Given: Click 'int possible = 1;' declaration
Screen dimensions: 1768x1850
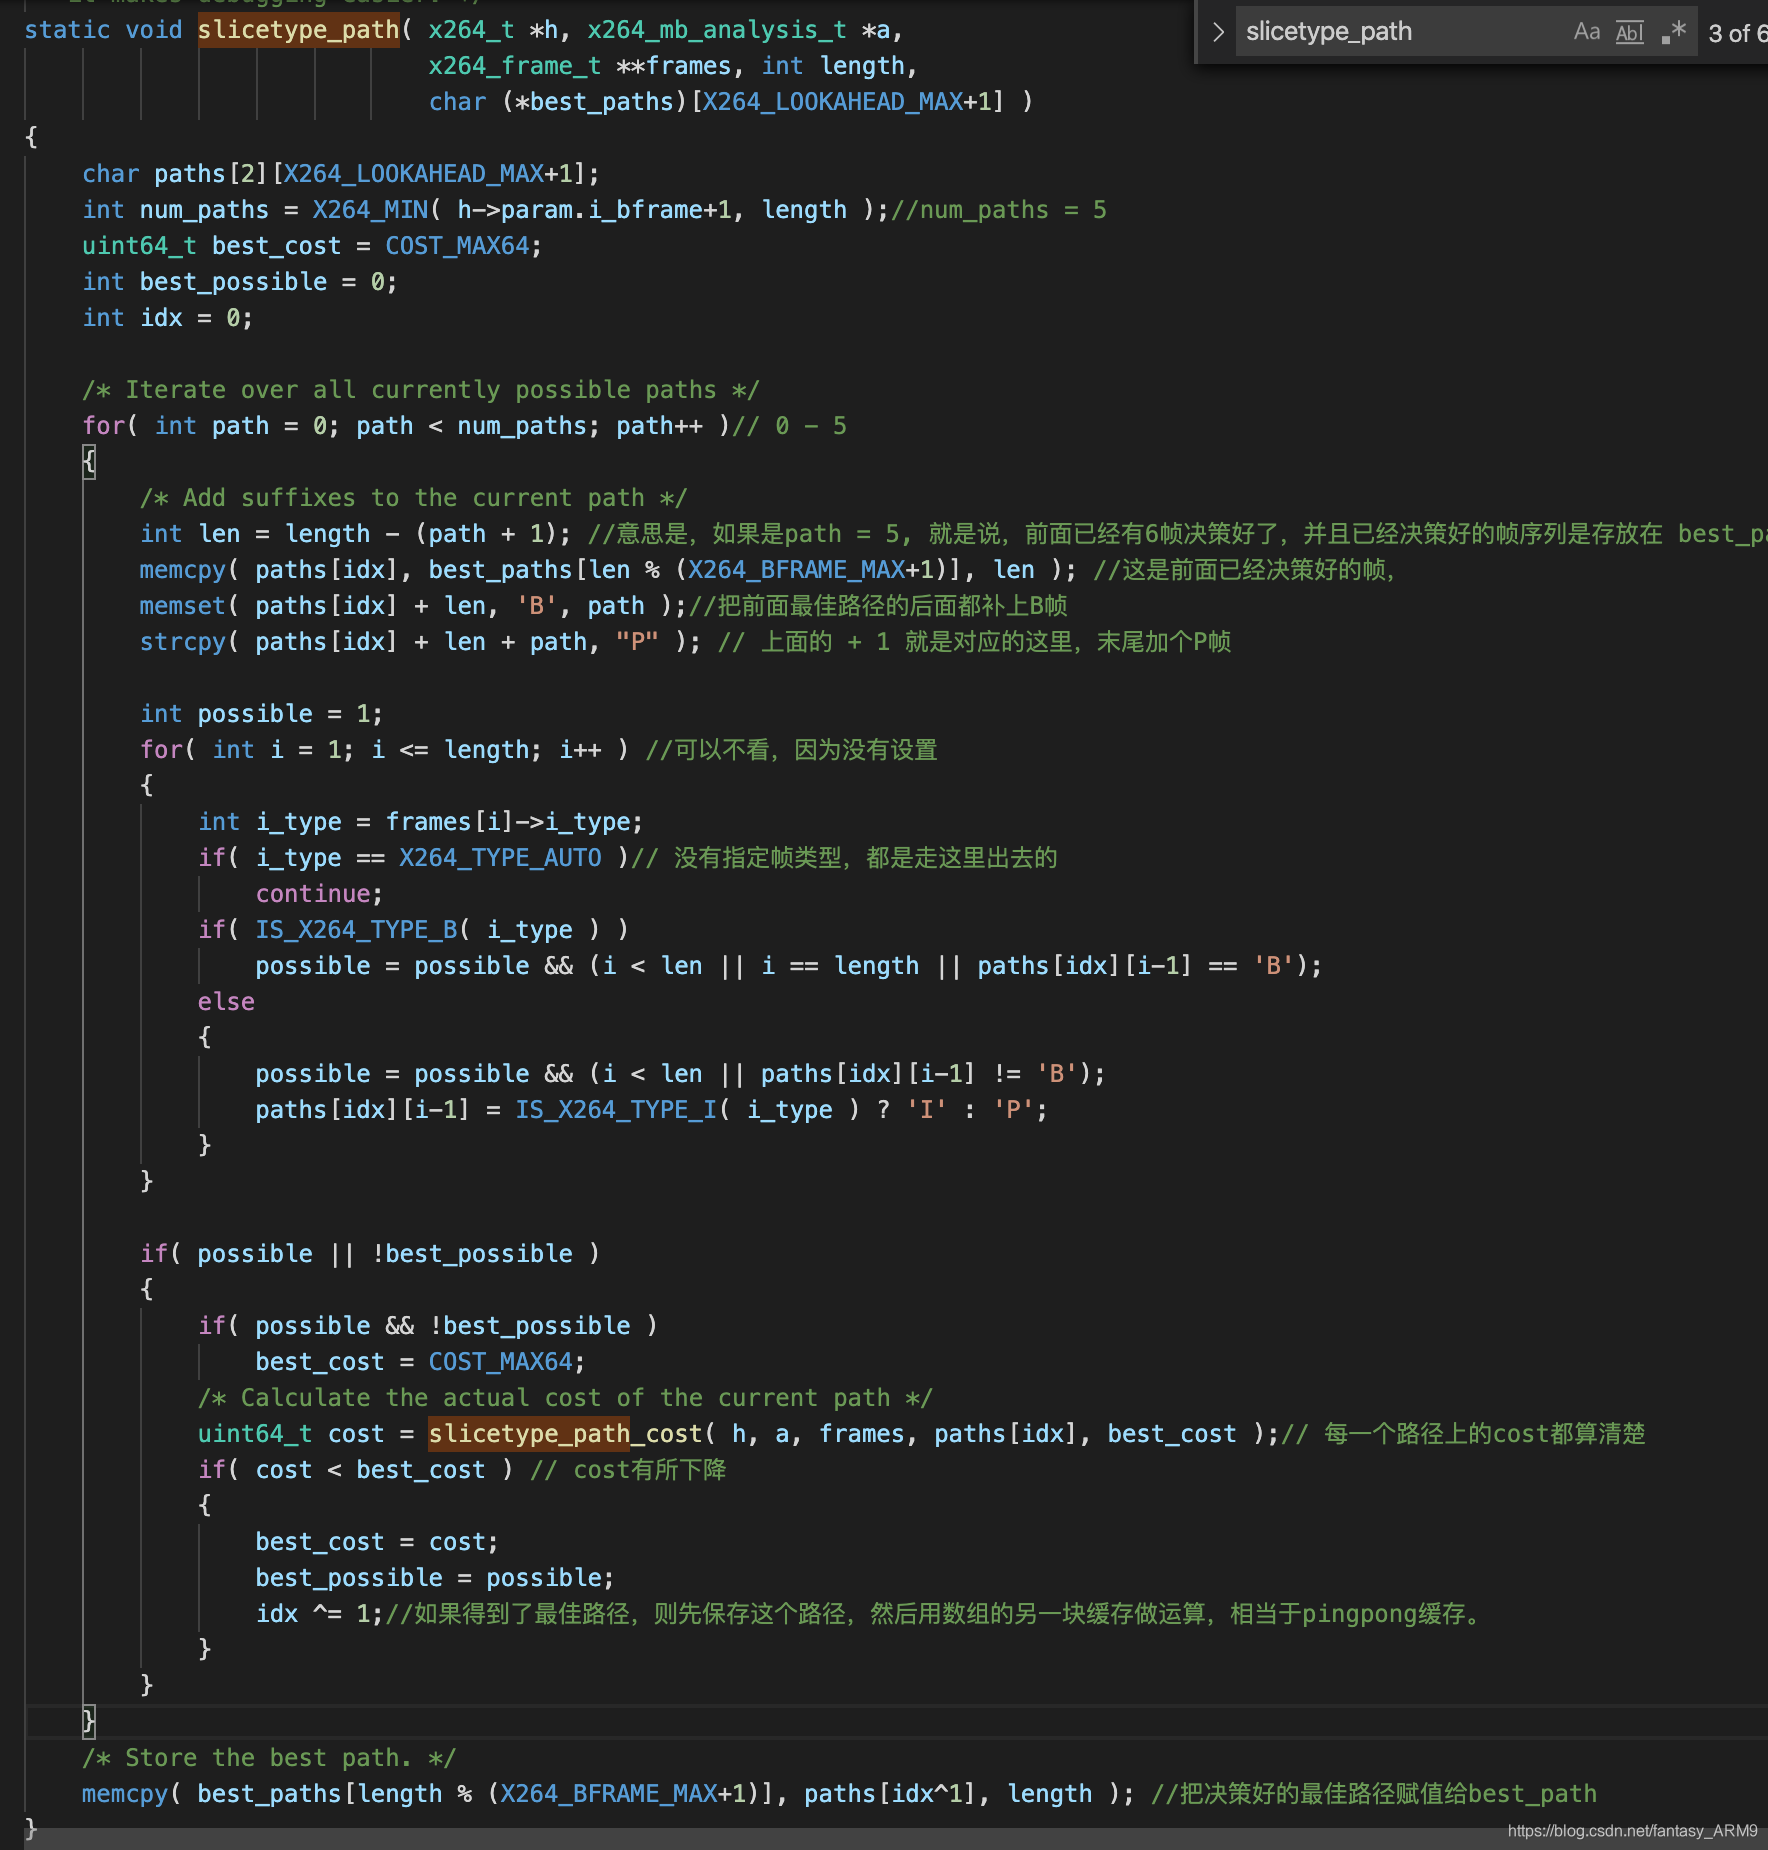Looking at the screenshot, I should (x=261, y=714).
